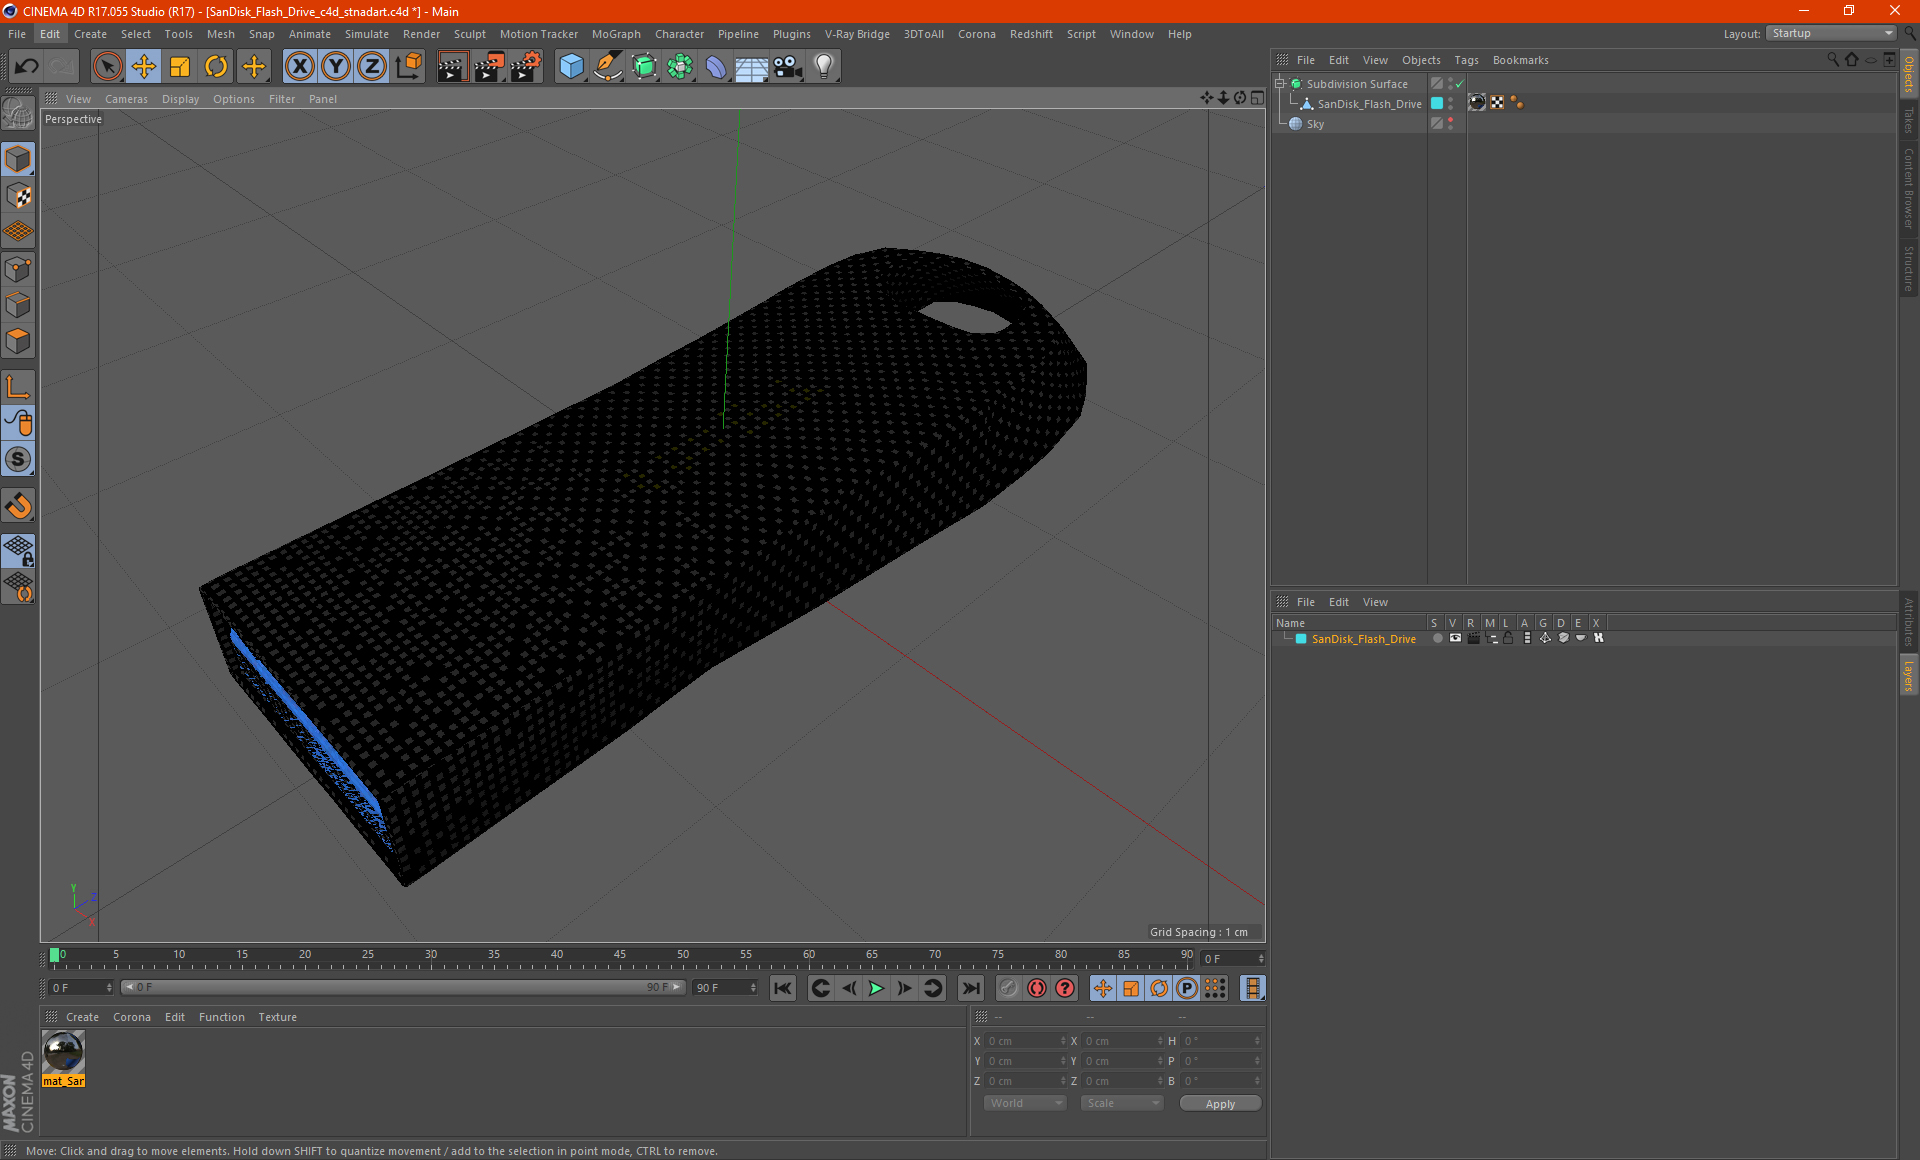Toggle Z axis lock

pos(372,67)
